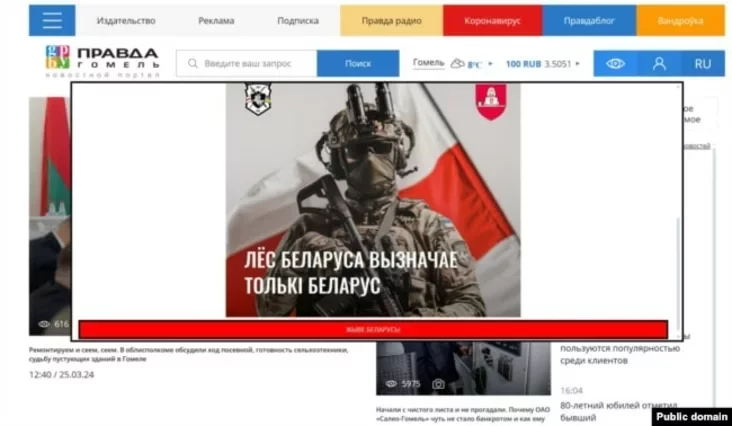Toggle accessibility eye view mode
The height and width of the screenshot is (426, 732).
[x=615, y=63]
